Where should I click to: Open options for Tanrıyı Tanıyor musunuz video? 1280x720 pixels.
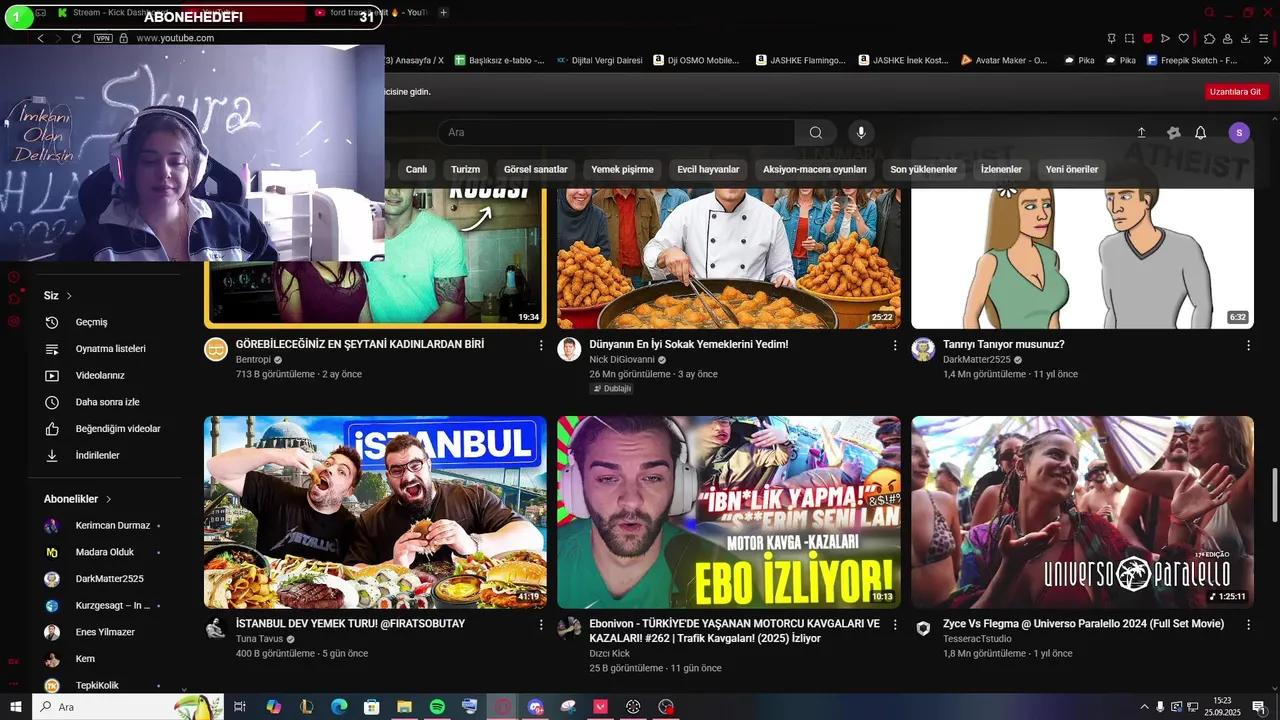click(x=1248, y=345)
